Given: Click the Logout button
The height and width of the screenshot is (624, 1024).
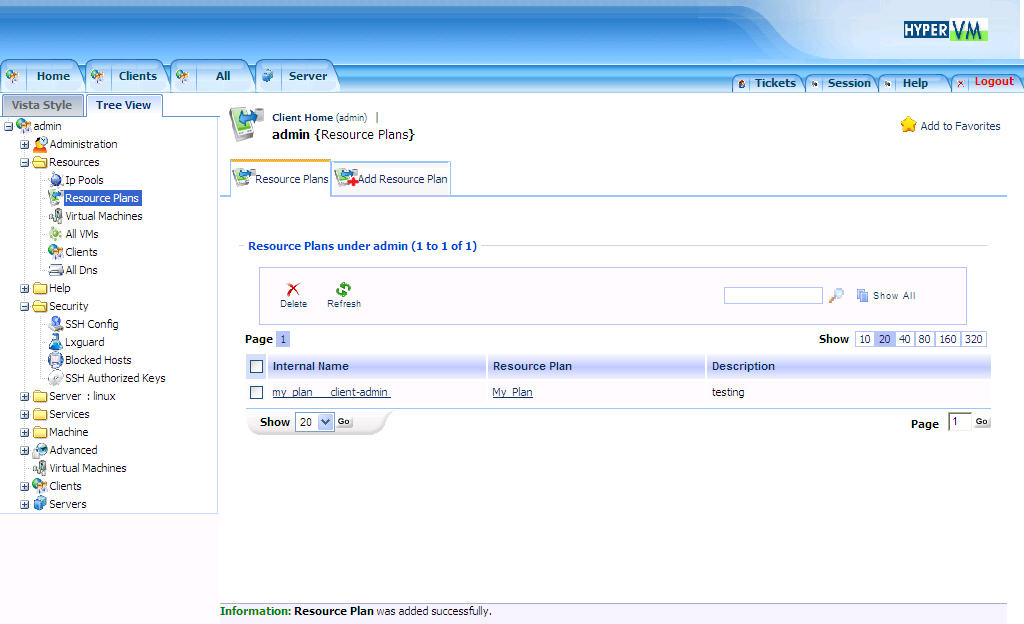Looking at the screenshot, I should pyautogui.click(x=993, y=82).
